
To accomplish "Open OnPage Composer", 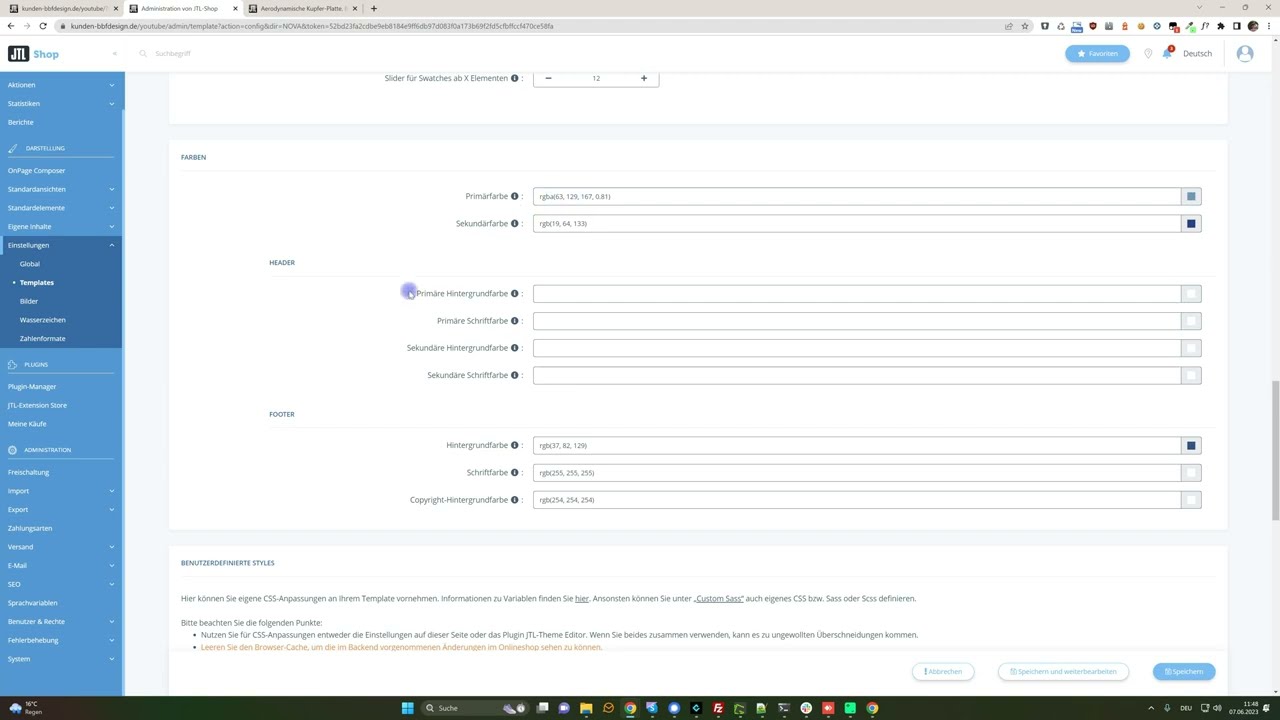I will pos(36,171).
